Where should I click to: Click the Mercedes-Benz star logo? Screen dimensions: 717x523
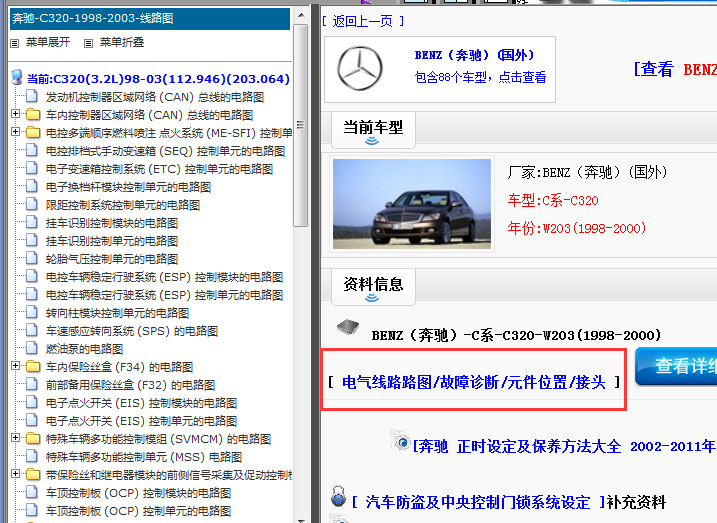click(x=360, y=69)
